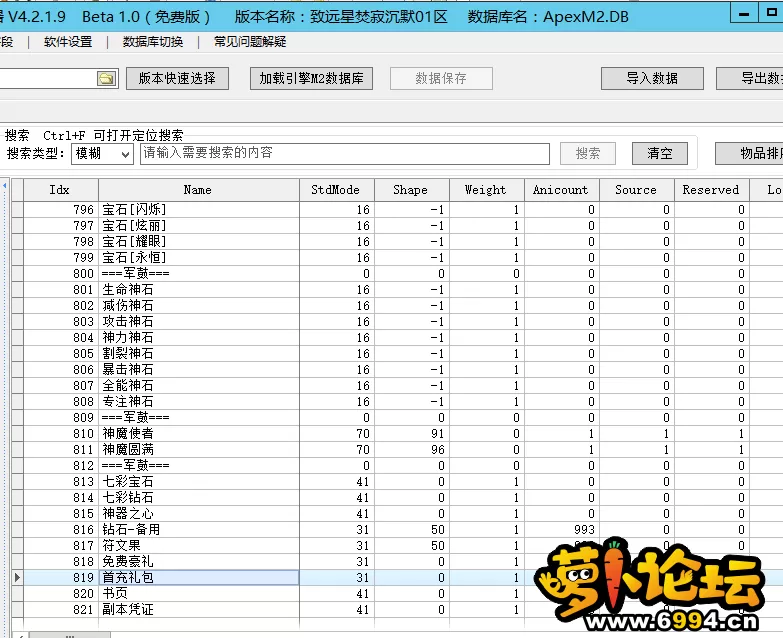783x638 pixels.
Task: Click Shape value 91 for 神魔使者
Action: pyautogui.click(x=411, y=433)
